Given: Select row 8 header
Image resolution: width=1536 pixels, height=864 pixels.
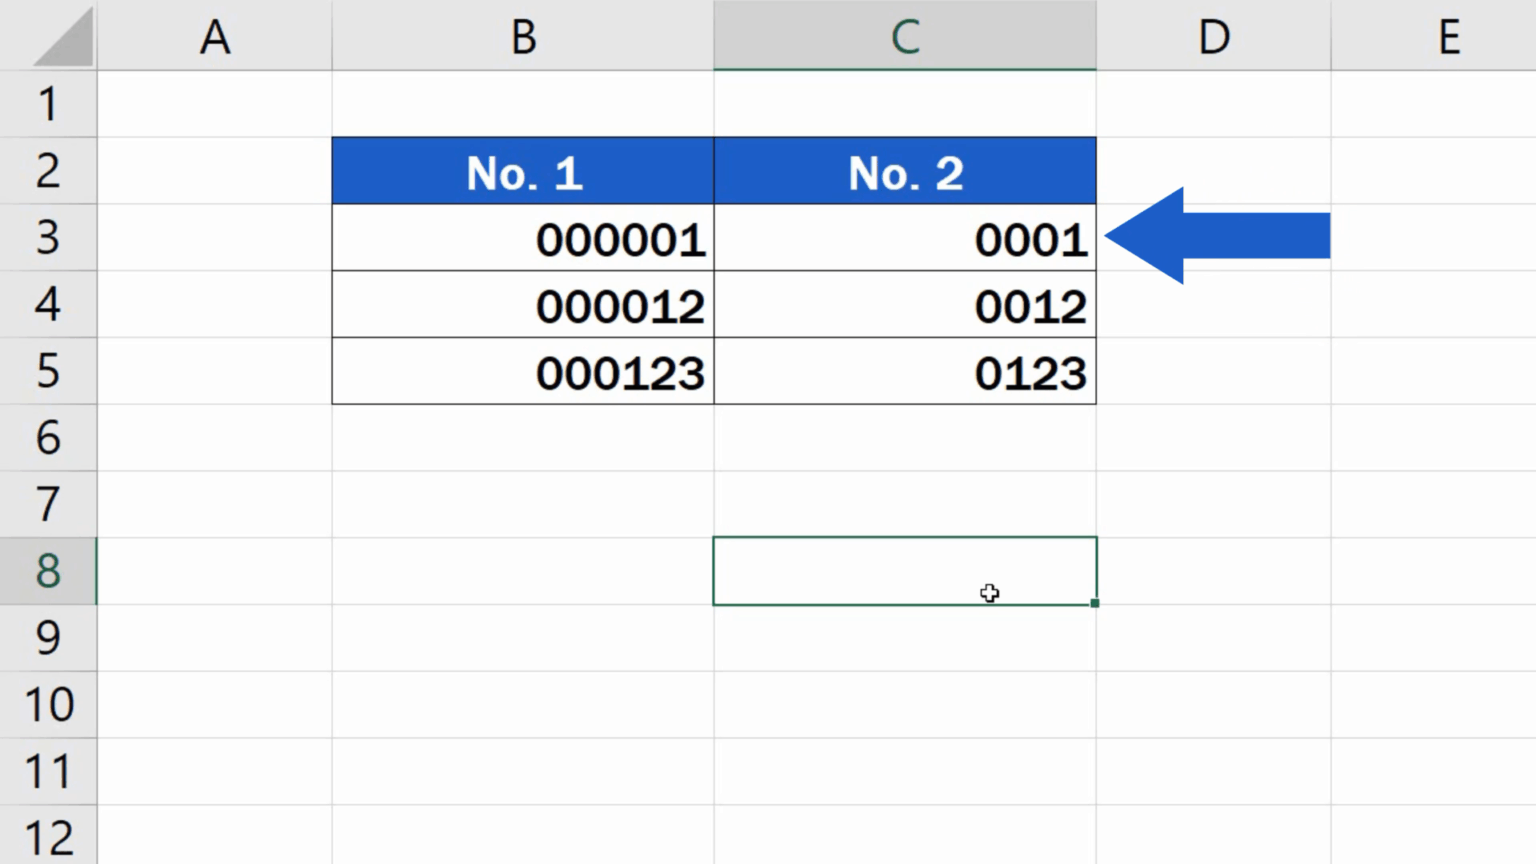Looking at the screenshot, I should (x=48, y=571).
